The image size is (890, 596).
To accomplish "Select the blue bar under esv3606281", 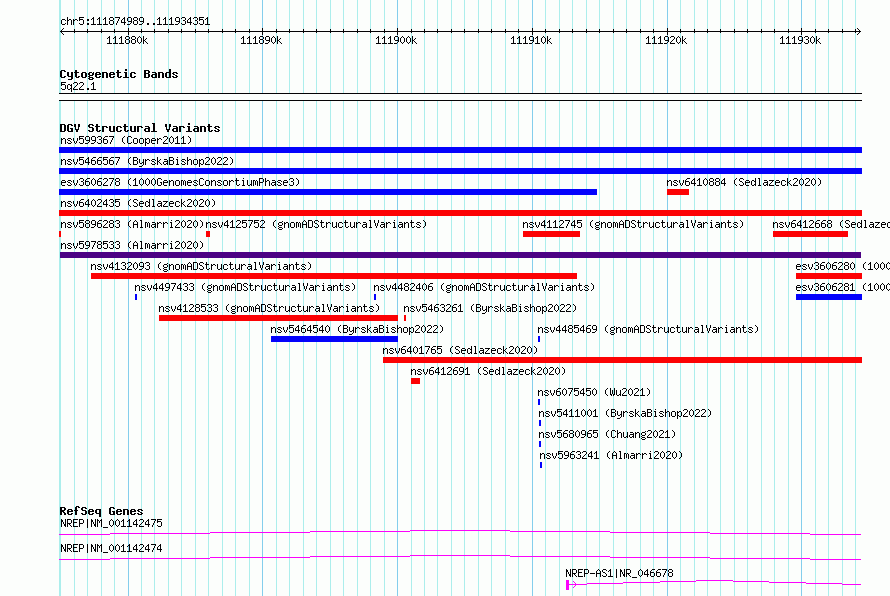I will pos(829,297).
